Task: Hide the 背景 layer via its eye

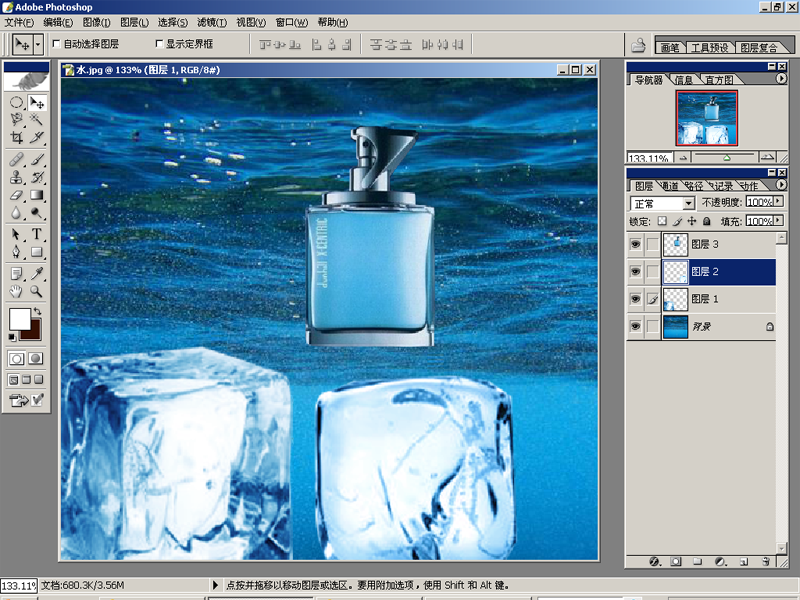Action: [x=635, y=326]
